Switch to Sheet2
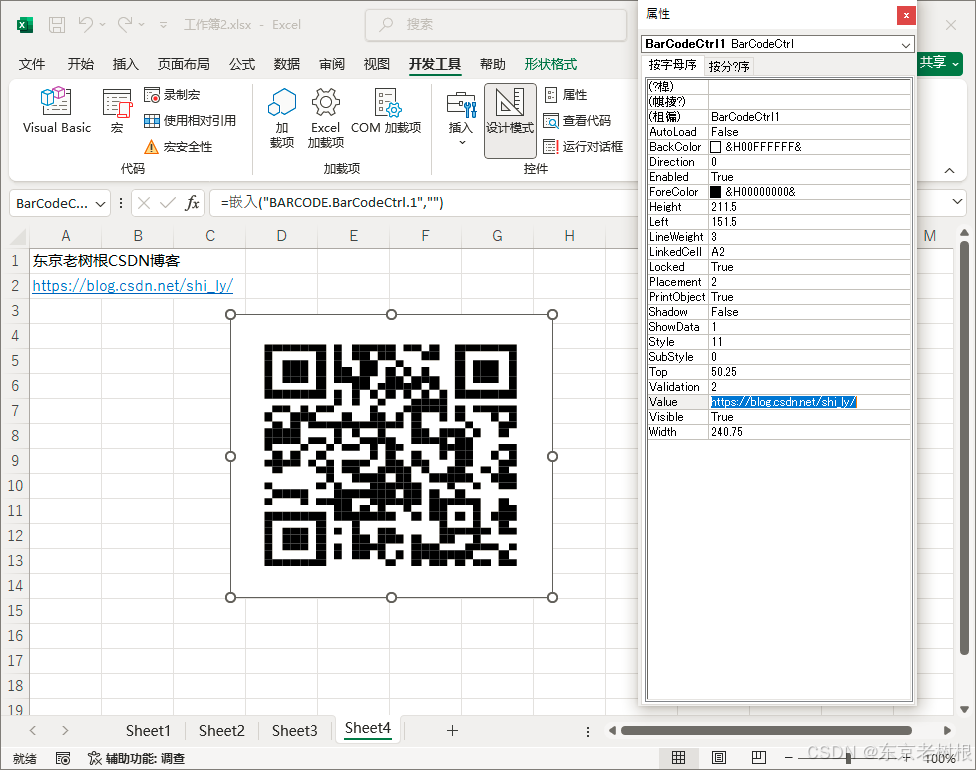The image size is (976, 770). [x=222, y=731]
